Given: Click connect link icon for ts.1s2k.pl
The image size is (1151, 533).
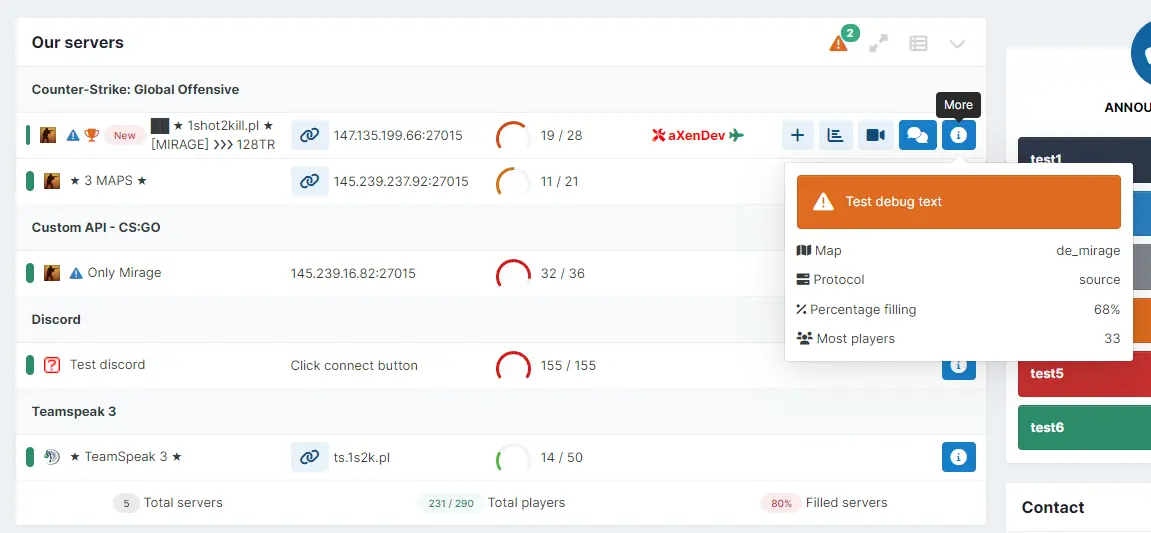Looking at the screenshot, I should (310, 457).
